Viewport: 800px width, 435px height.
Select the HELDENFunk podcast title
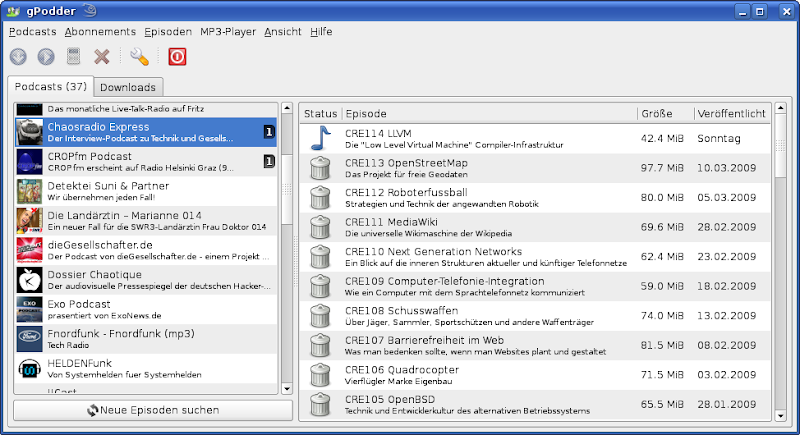click(x=79, y=364)
